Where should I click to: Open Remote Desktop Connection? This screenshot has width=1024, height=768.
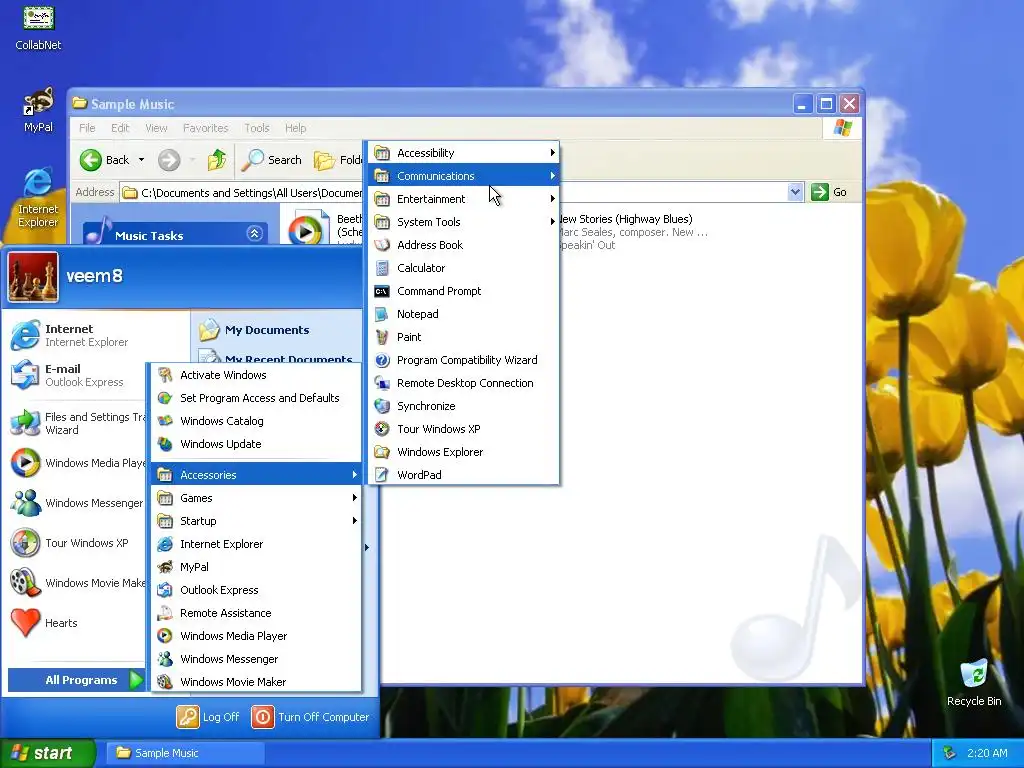(464, 383)
